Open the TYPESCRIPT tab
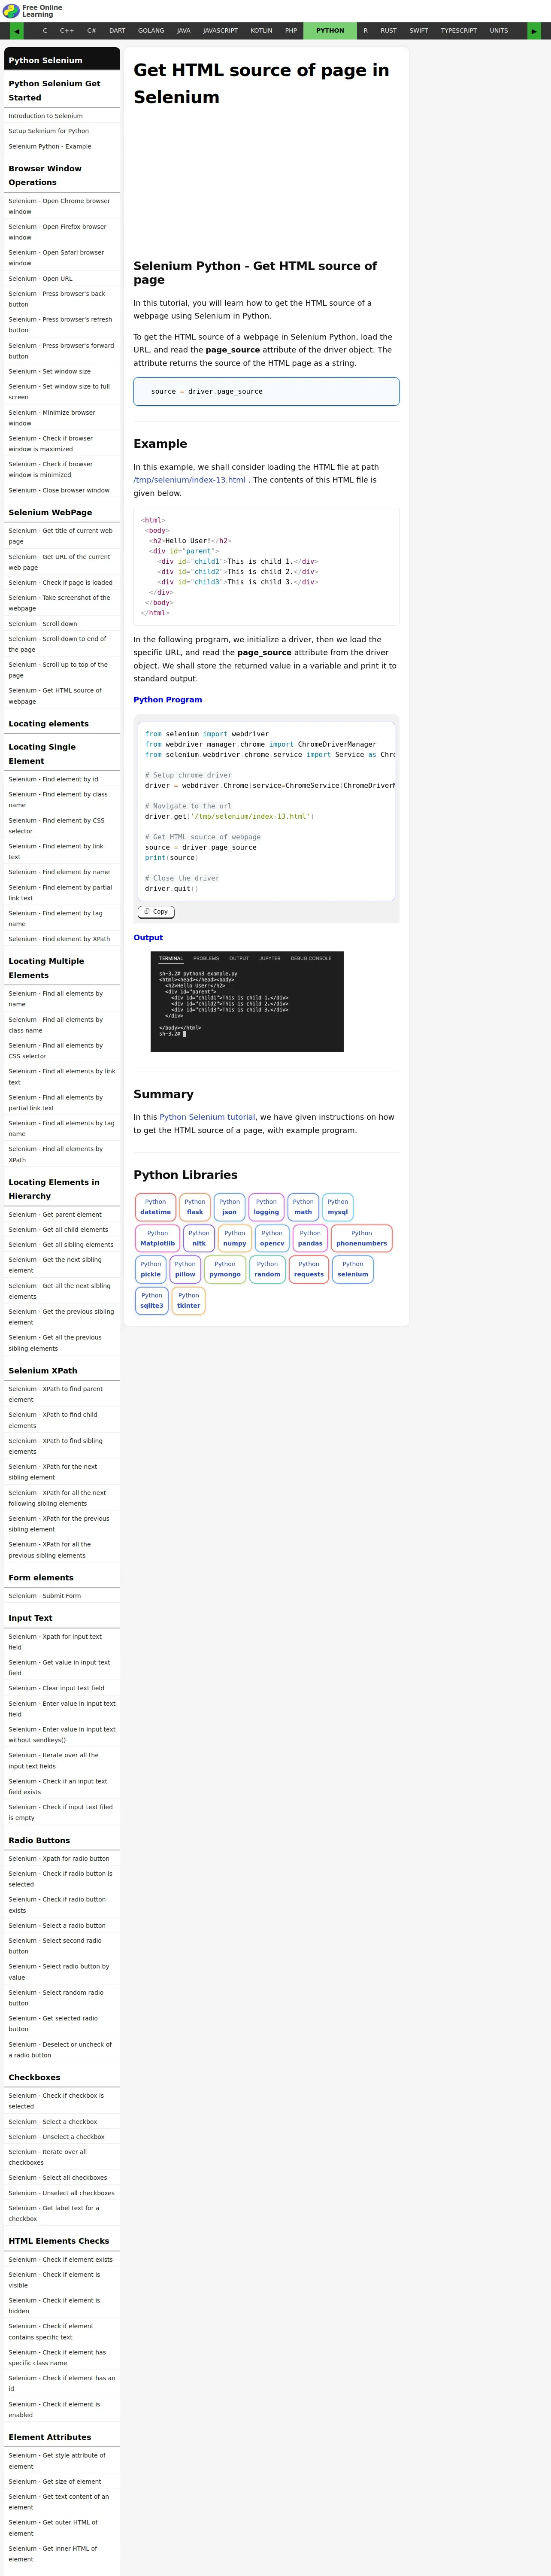551x2576 pixels. coord(459,31)
